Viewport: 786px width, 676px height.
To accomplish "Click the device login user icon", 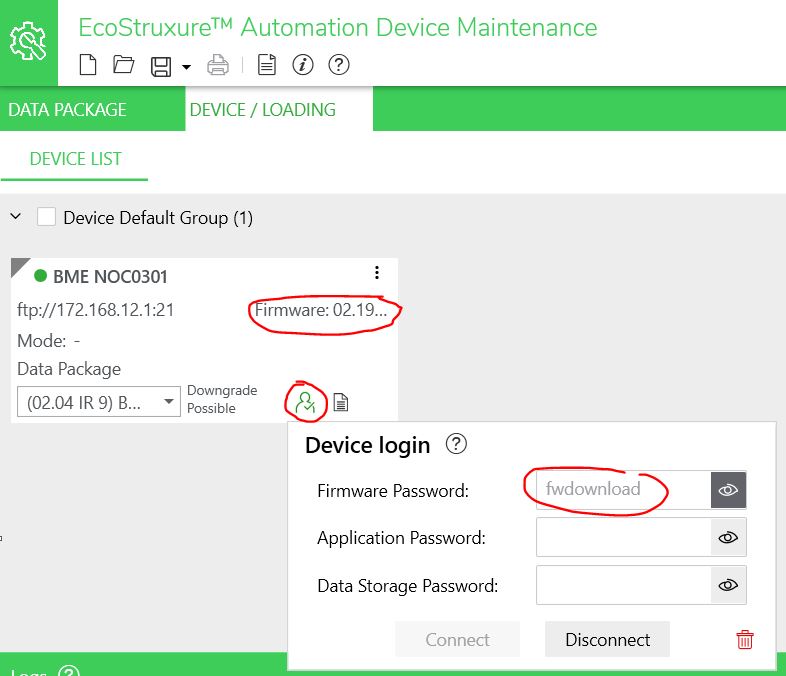I will click(x=305, y=402).
